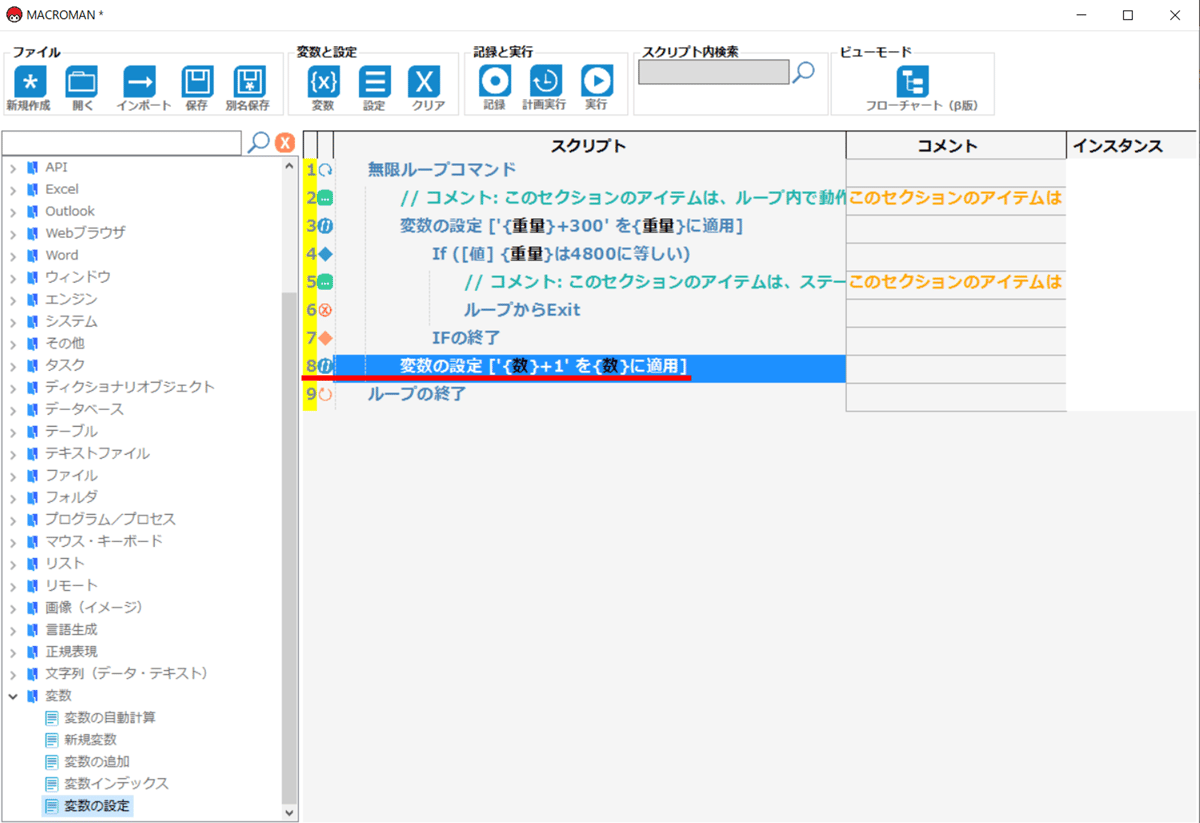Select the IFの終了 line
This screenshot has width=1200, height=823.
pyautogui.click(x=466, y=338)
